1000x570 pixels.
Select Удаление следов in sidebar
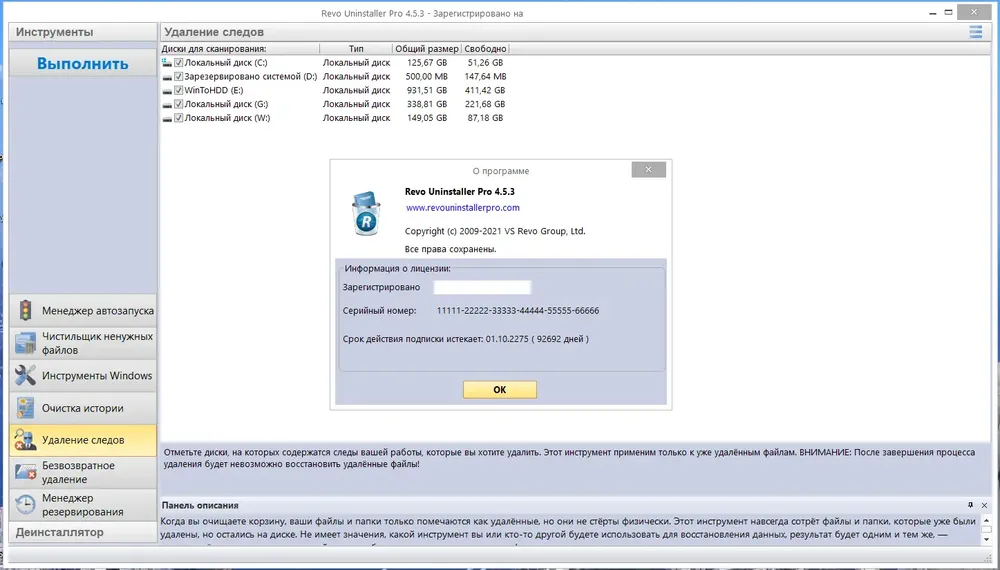83,440
